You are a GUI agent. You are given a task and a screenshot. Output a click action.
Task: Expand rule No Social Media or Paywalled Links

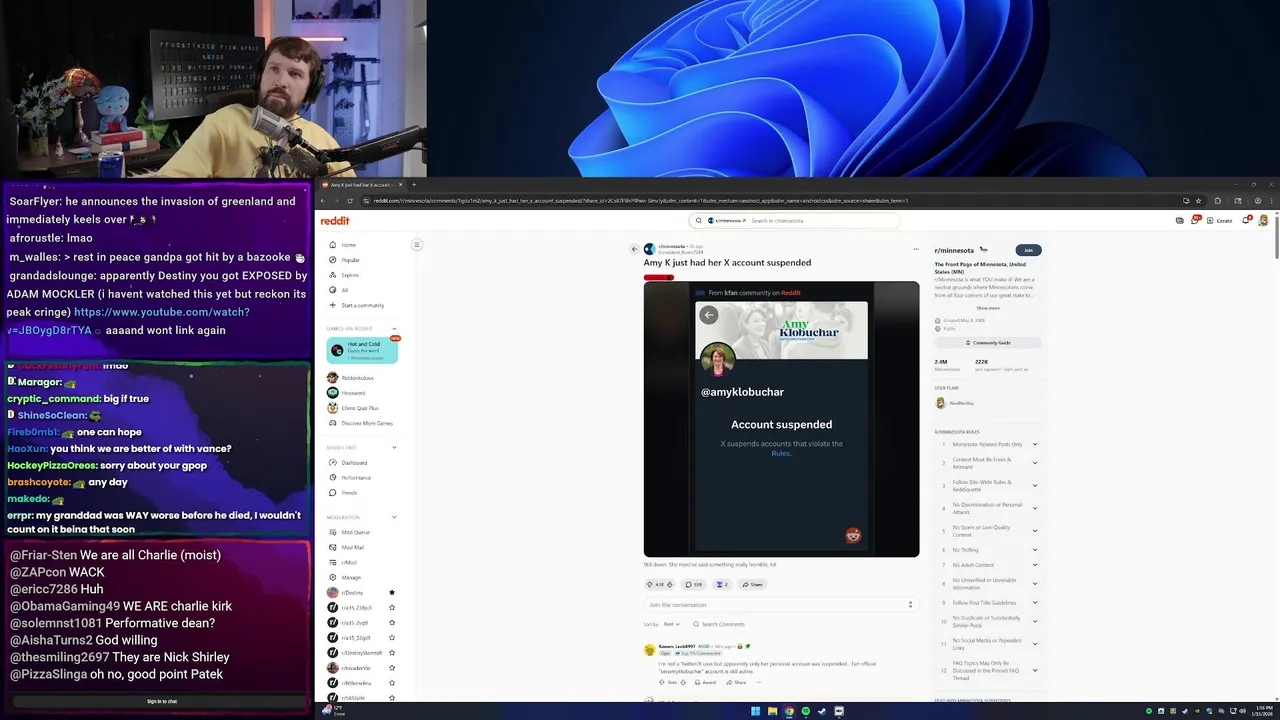pyautogui.click(x=1035, y=643)
